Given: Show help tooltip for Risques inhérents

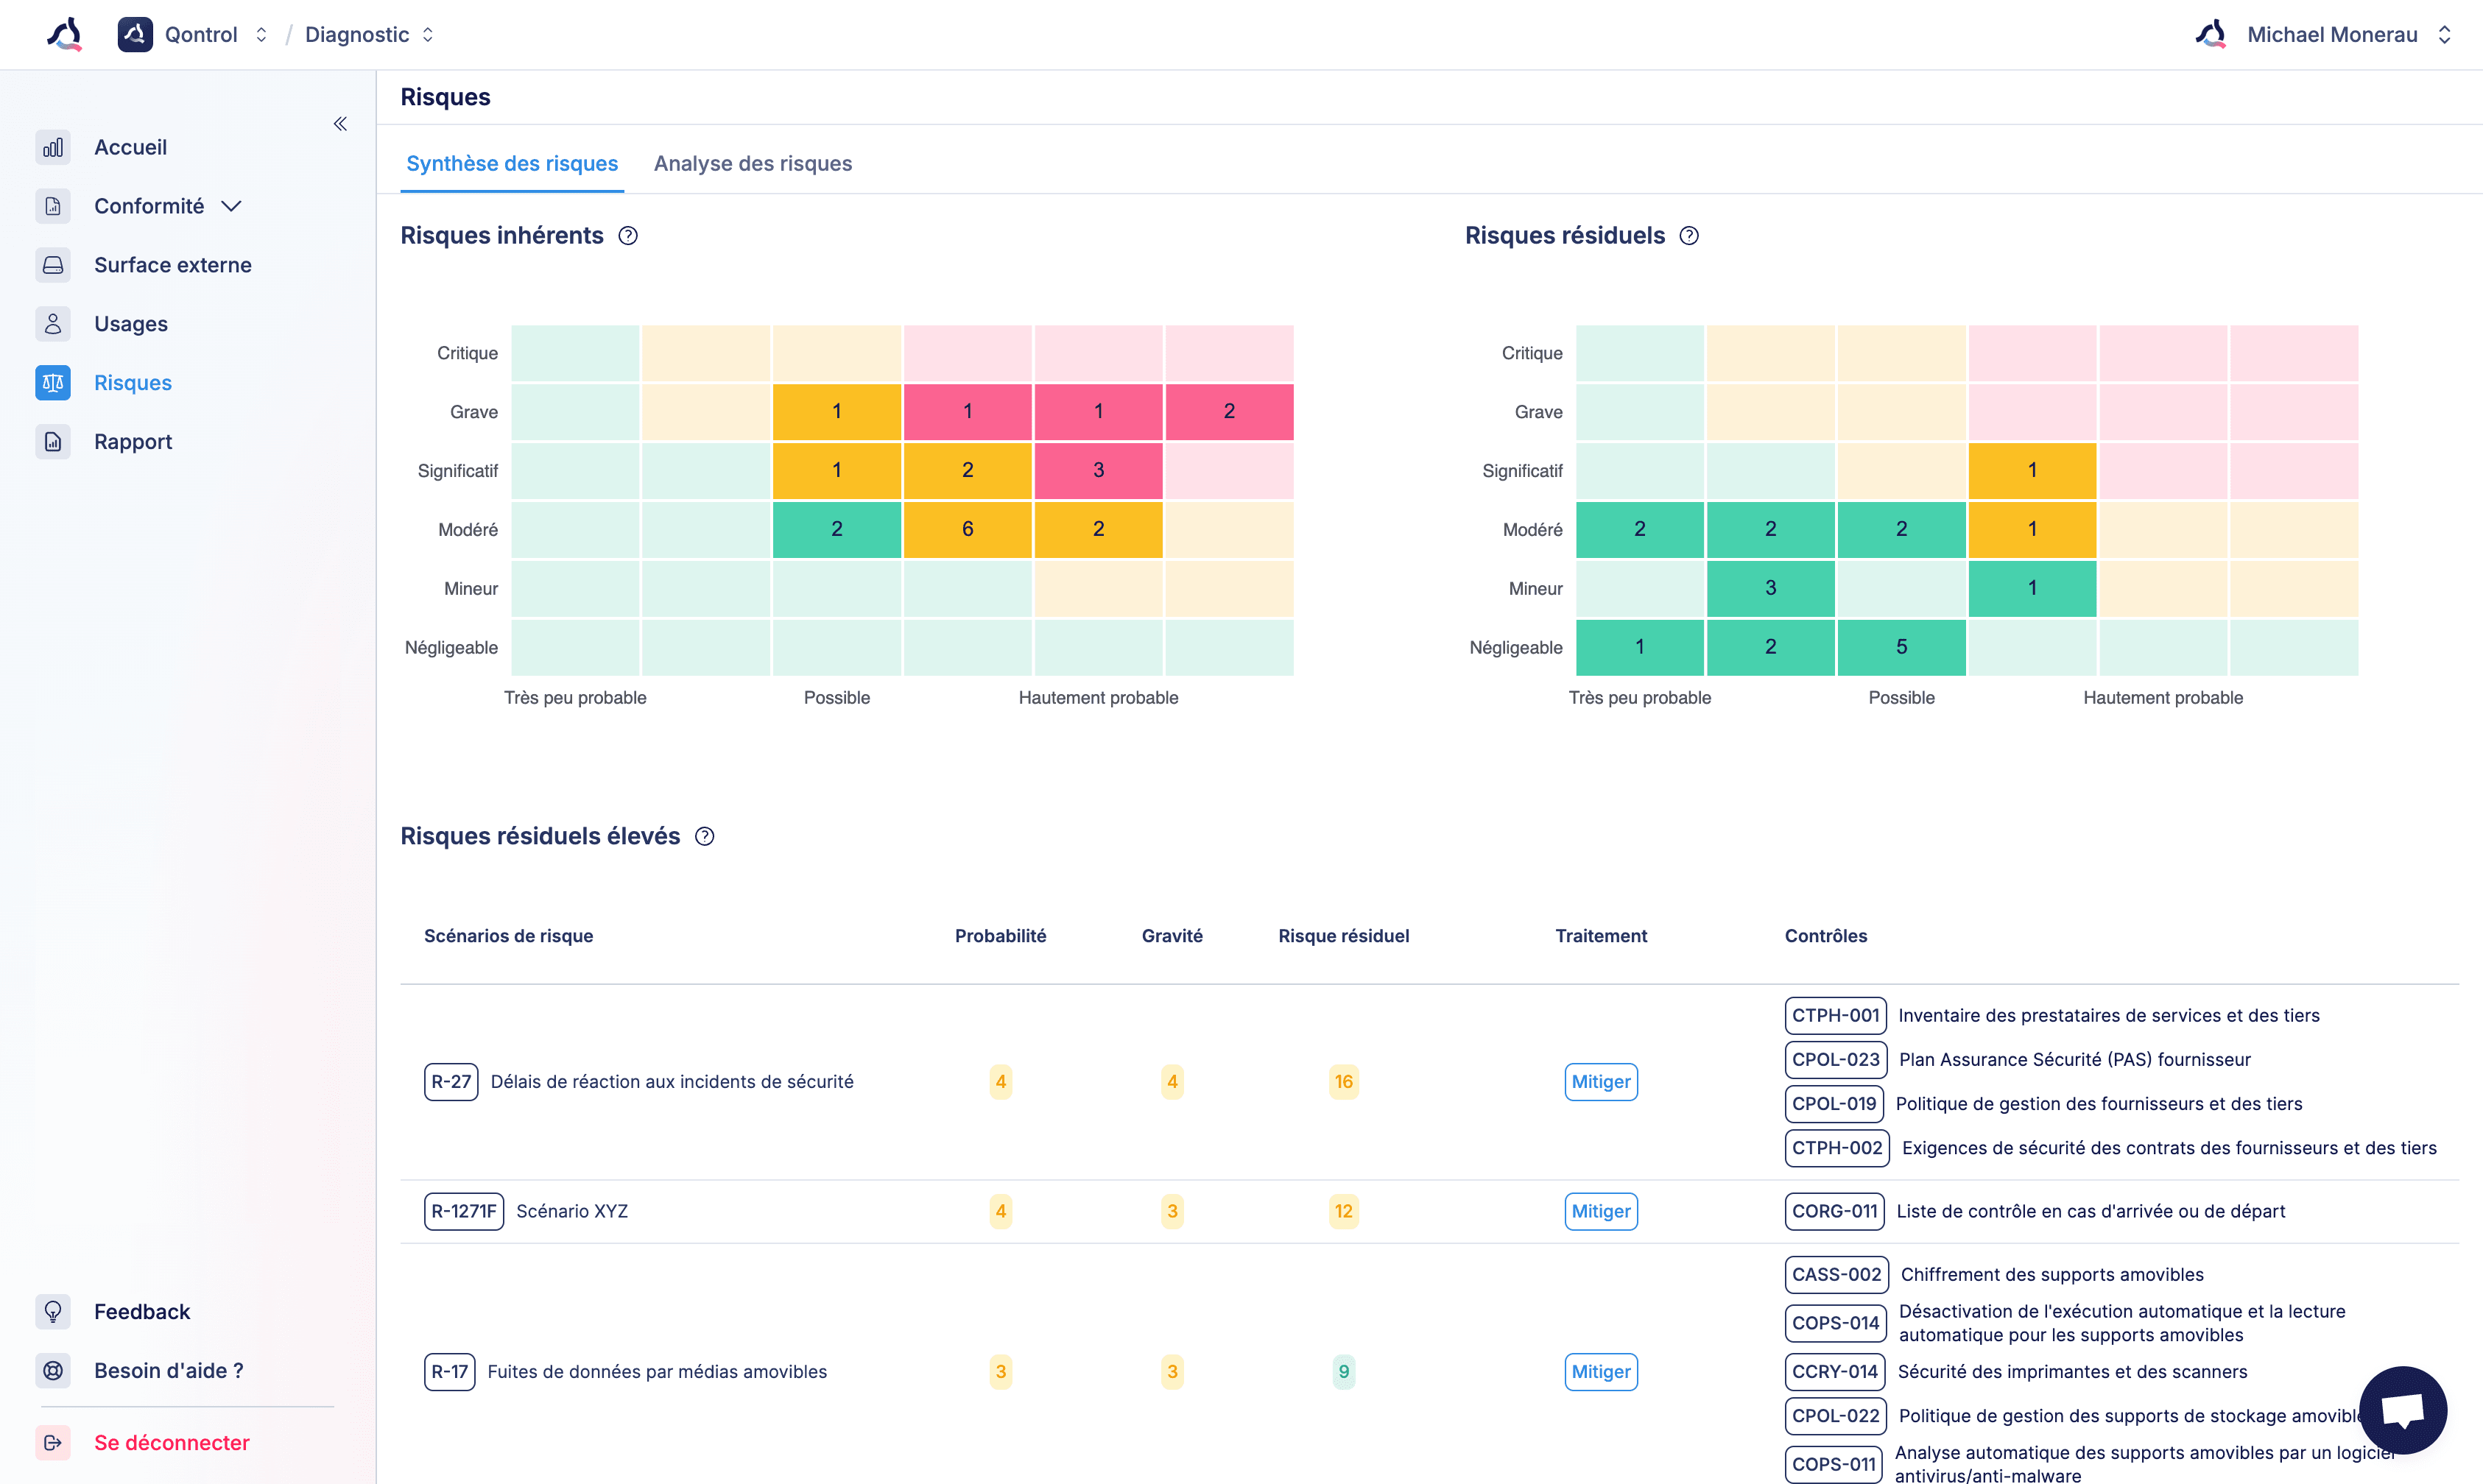Looking at the screenshot, I should coord(628,236).
